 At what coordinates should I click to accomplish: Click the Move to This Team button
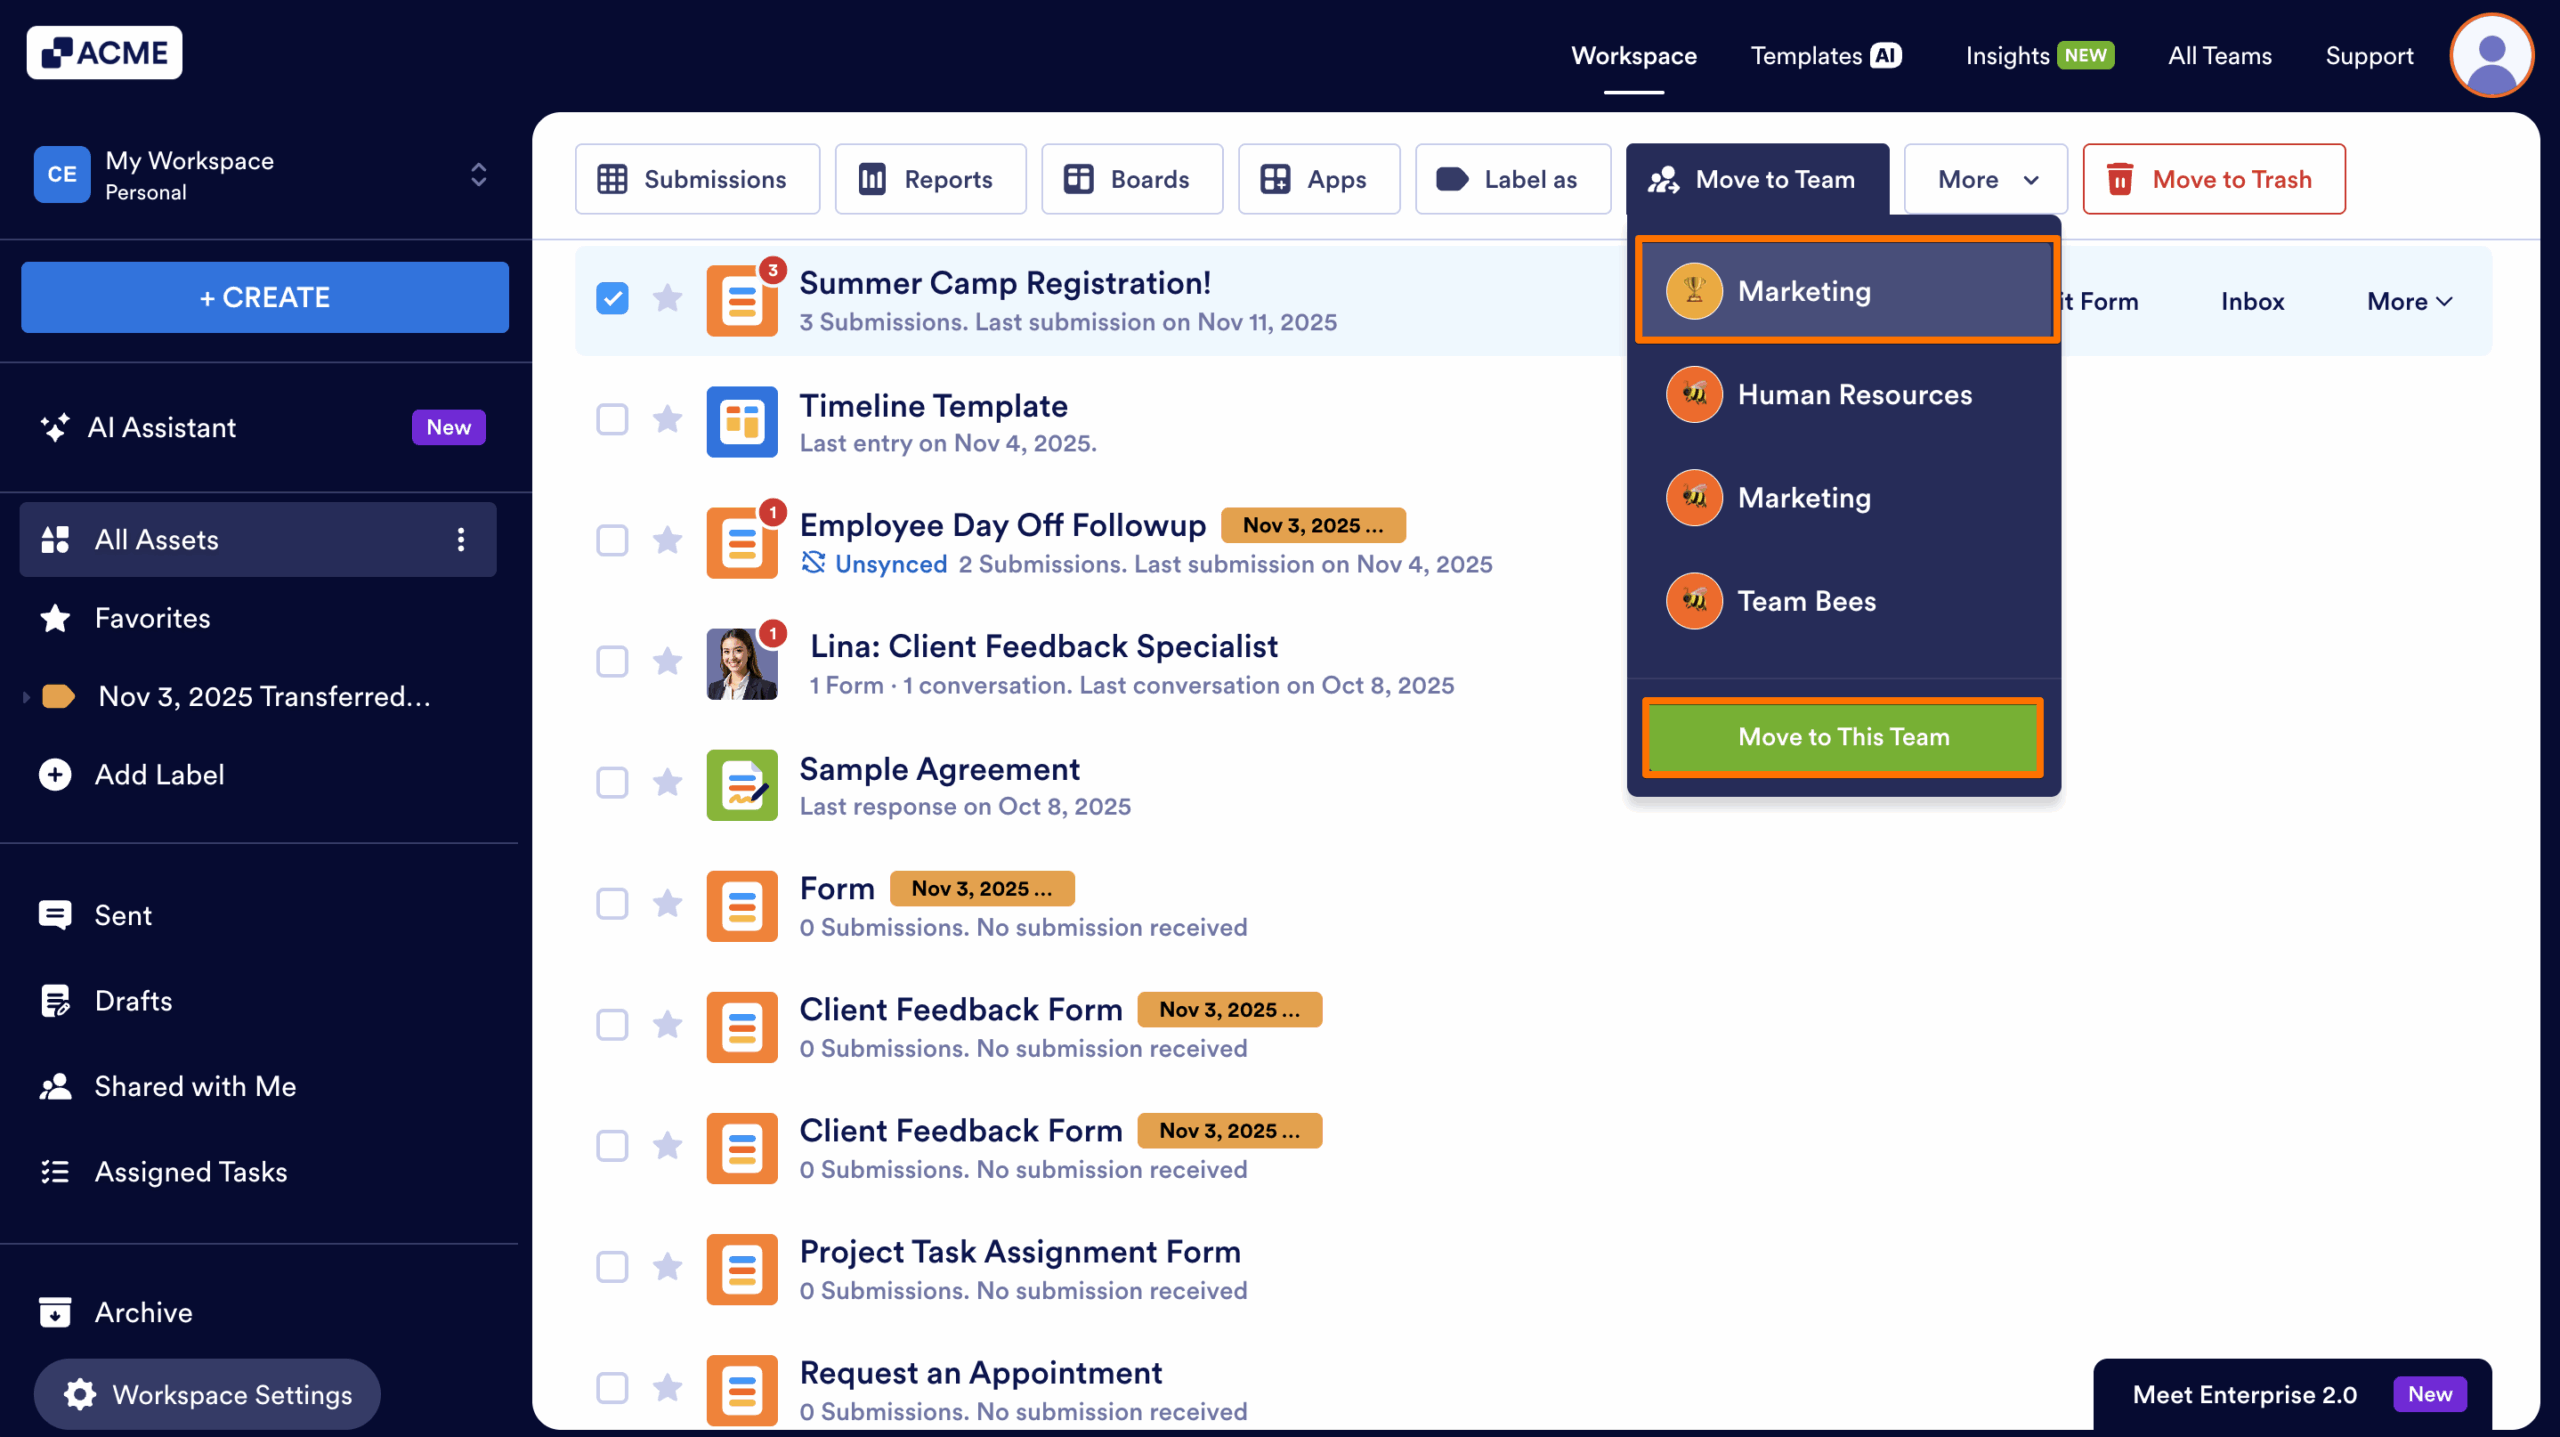(x=1842, y=737)
